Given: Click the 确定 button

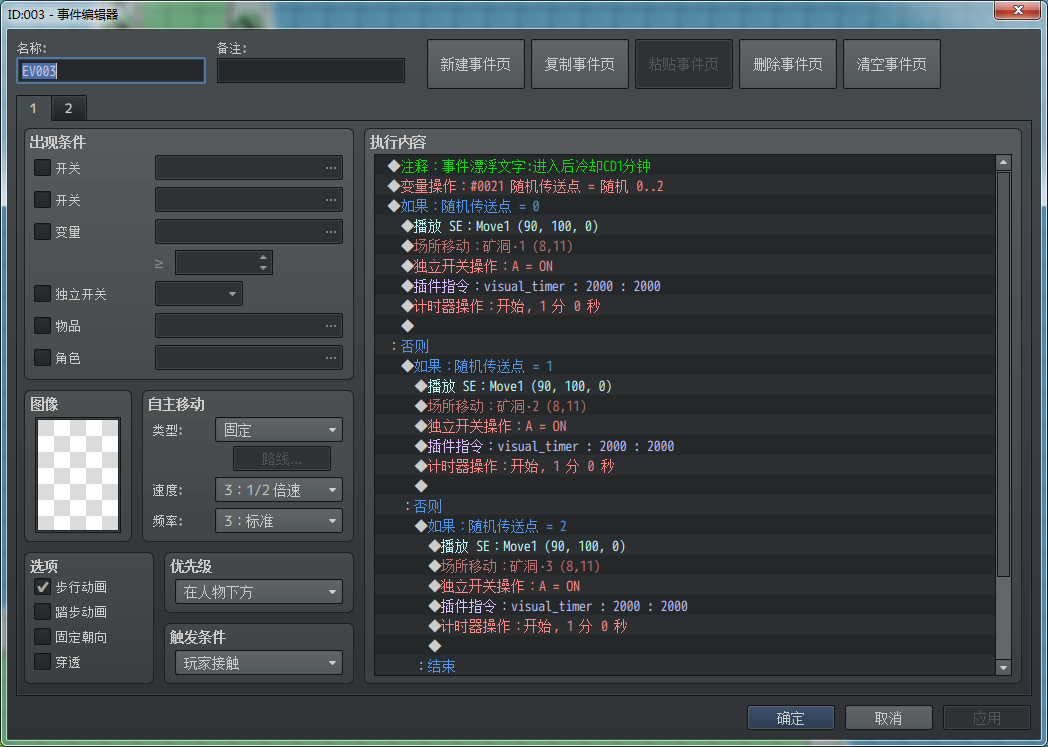Looking at the screenshot, I should [790, 718].
